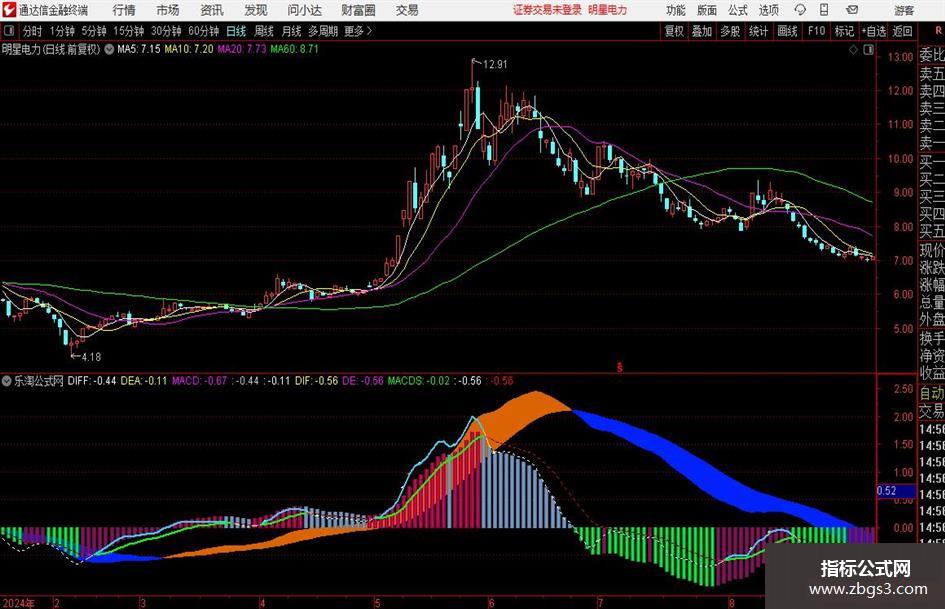Screen dimensions: 945x609
Task: Open the mobile phone icon
Action: [824, 10]
